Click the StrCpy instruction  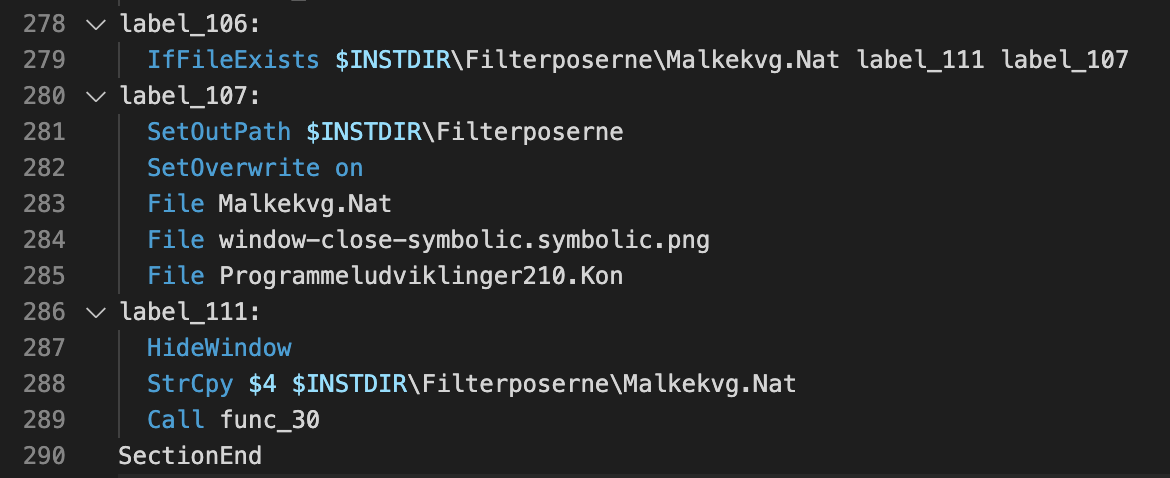click(x=190, y=384)
